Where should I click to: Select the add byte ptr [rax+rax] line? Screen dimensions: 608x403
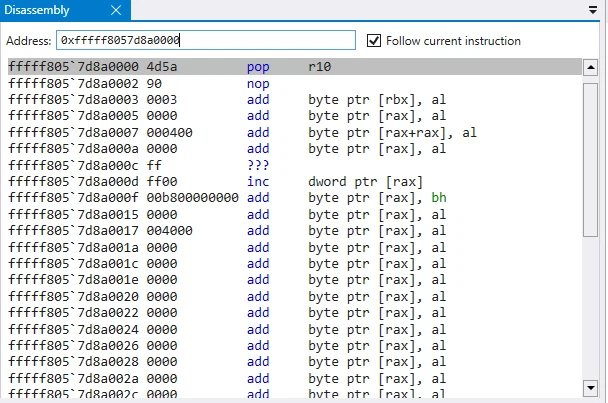pos(295,133)
